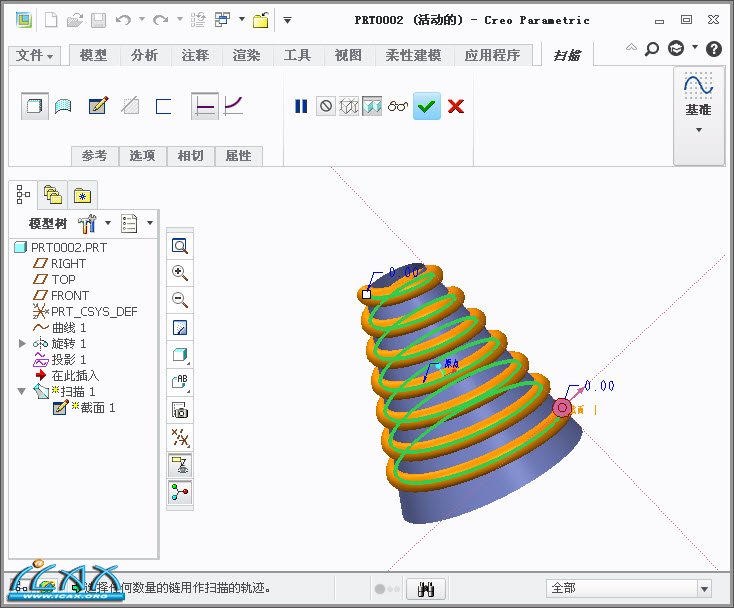Screen dimensions: 734x608
Task: Expand the 基准 datum dropdown
Action: [698, 130]
